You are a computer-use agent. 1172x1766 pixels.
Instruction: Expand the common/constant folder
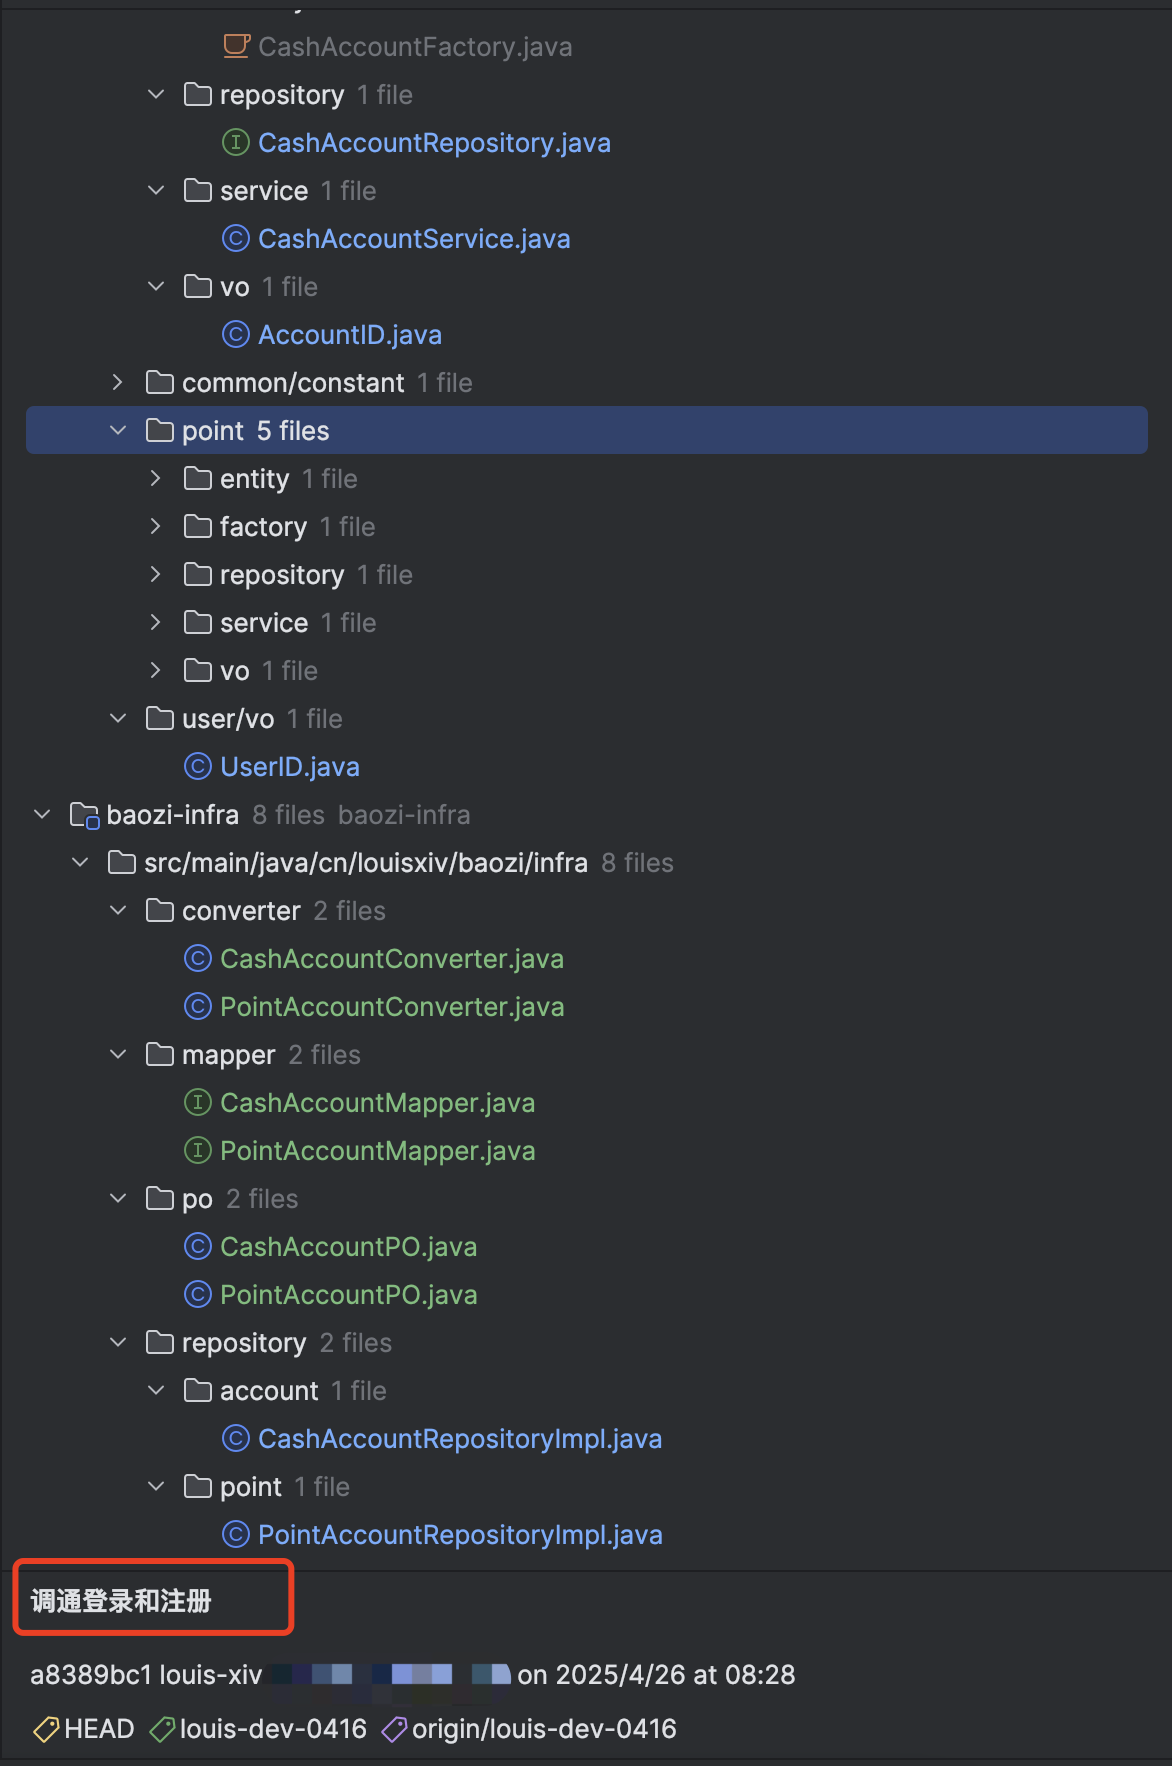tap(118, 383)
